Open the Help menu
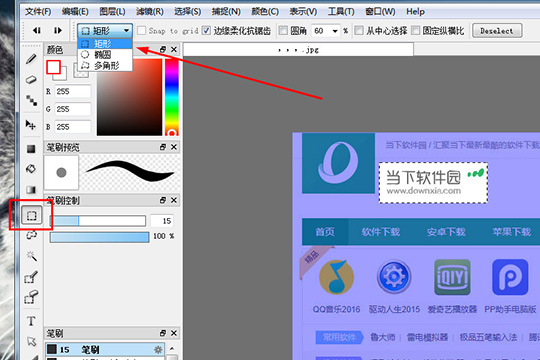The width and height of the screenshot is (540, 360). [415, 11]
